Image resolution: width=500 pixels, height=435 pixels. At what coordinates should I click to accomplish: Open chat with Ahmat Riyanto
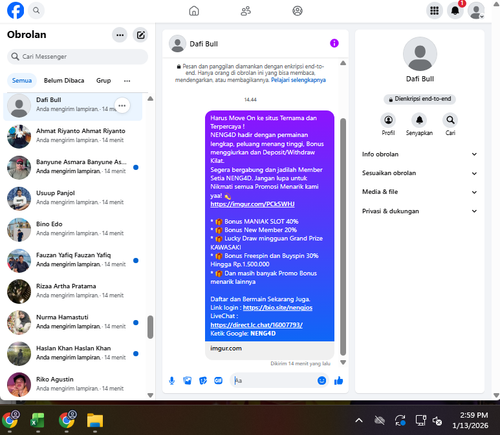73,136
